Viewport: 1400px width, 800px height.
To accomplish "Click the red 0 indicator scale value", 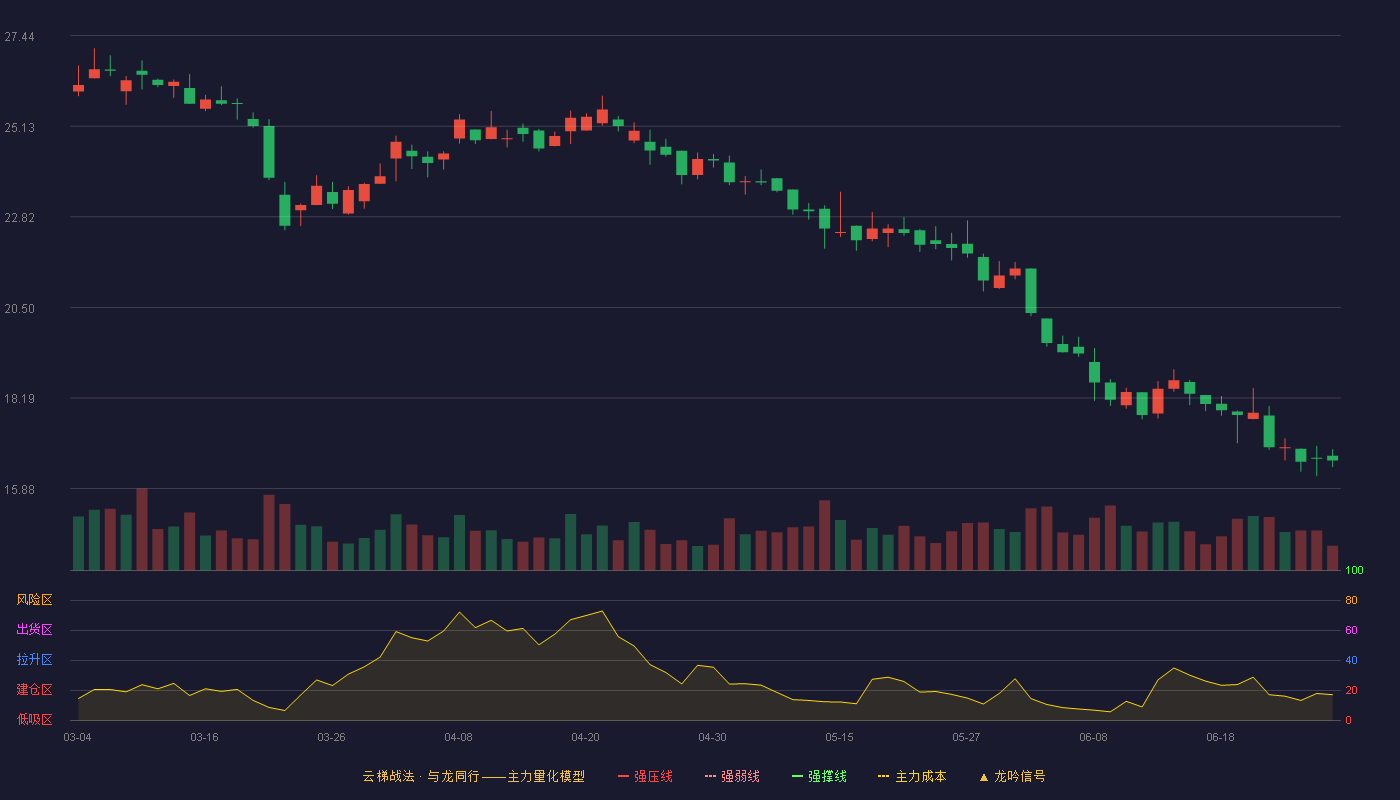I will [x=1348, y=720].
